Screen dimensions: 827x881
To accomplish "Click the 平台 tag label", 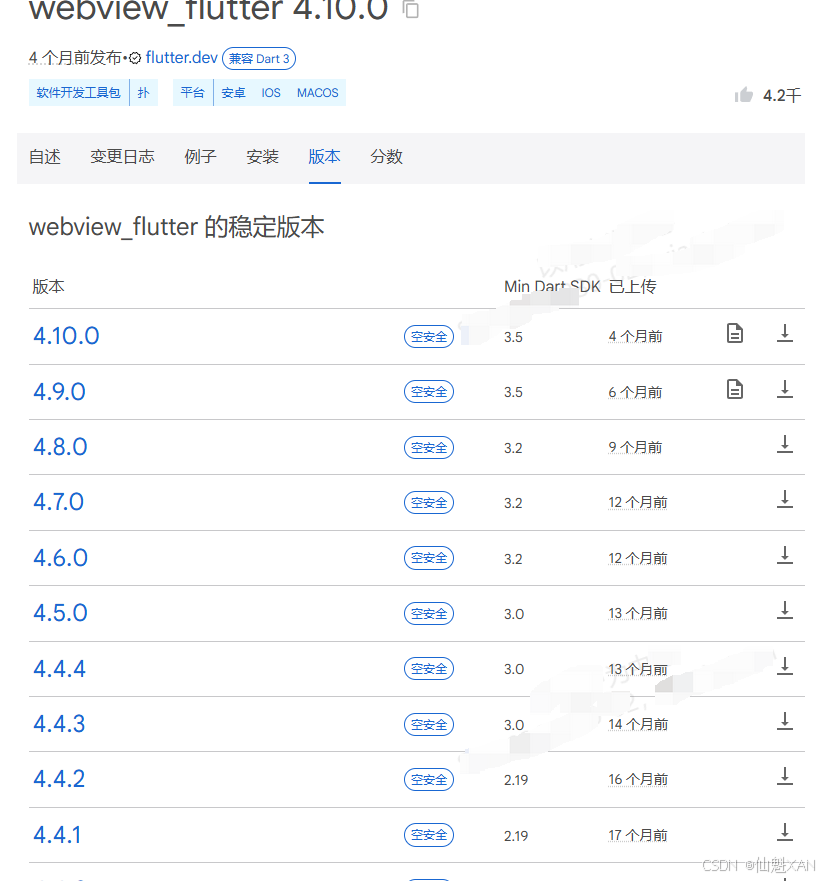I will pos(193,93).
